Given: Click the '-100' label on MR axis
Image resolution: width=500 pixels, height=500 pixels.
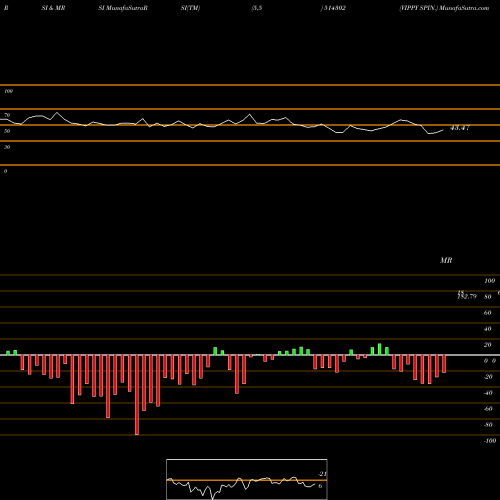Looking at the screenshot, I should click(x=490, y=441).
